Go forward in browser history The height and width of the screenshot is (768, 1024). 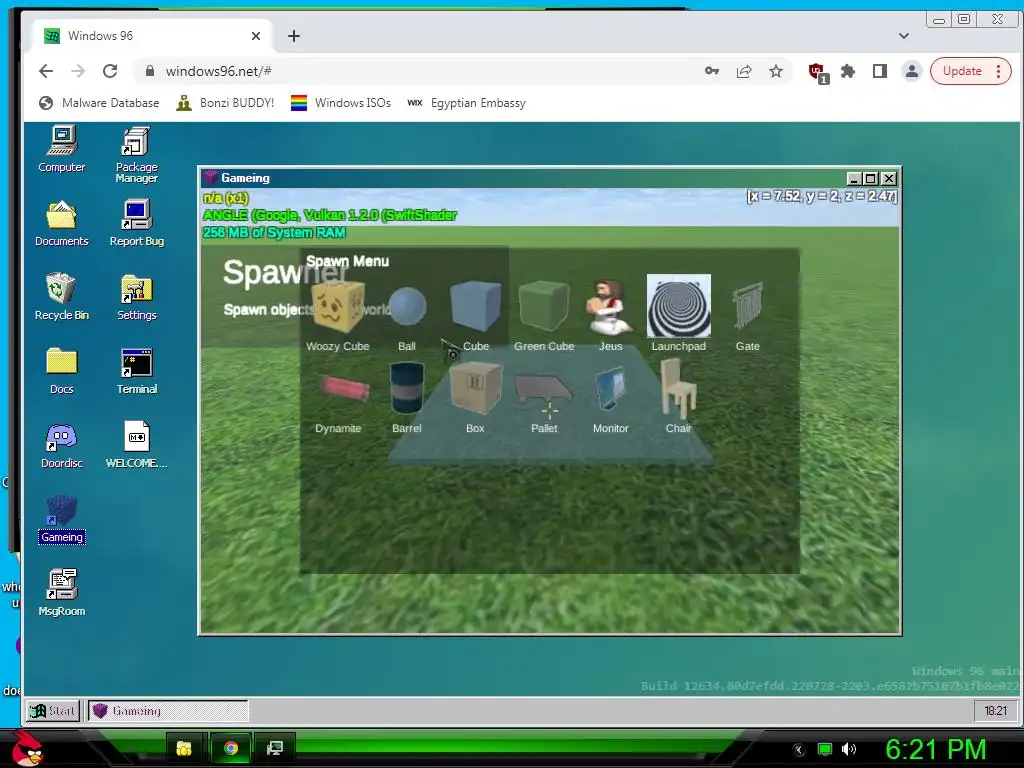coord(78,71)
